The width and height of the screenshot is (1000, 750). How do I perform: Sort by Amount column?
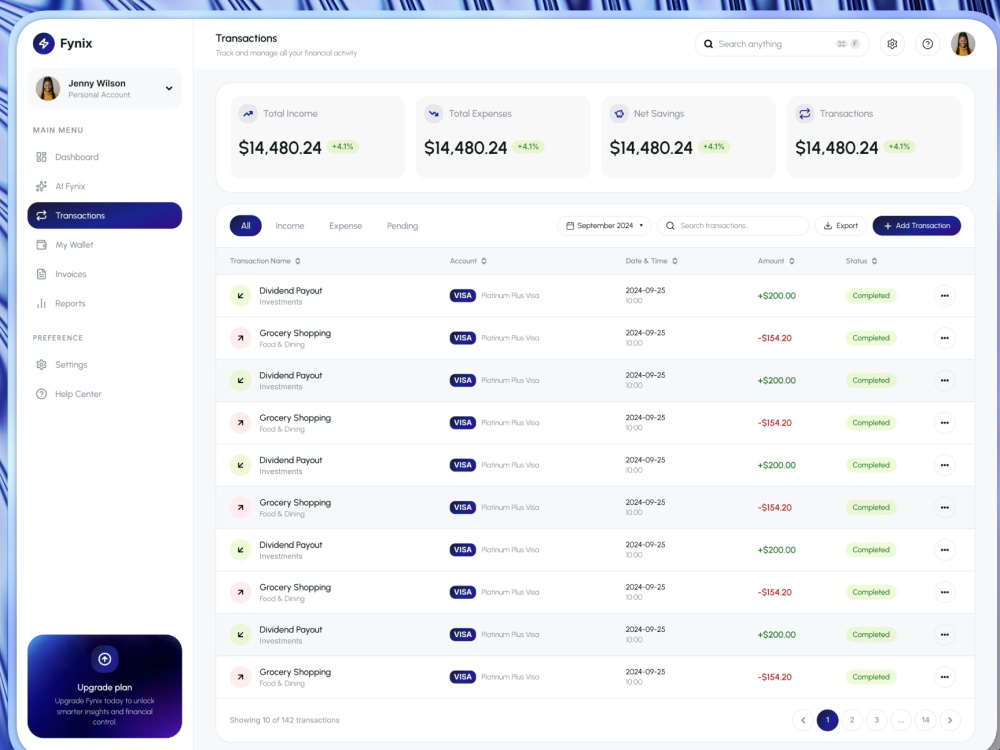tap(776, 261)
